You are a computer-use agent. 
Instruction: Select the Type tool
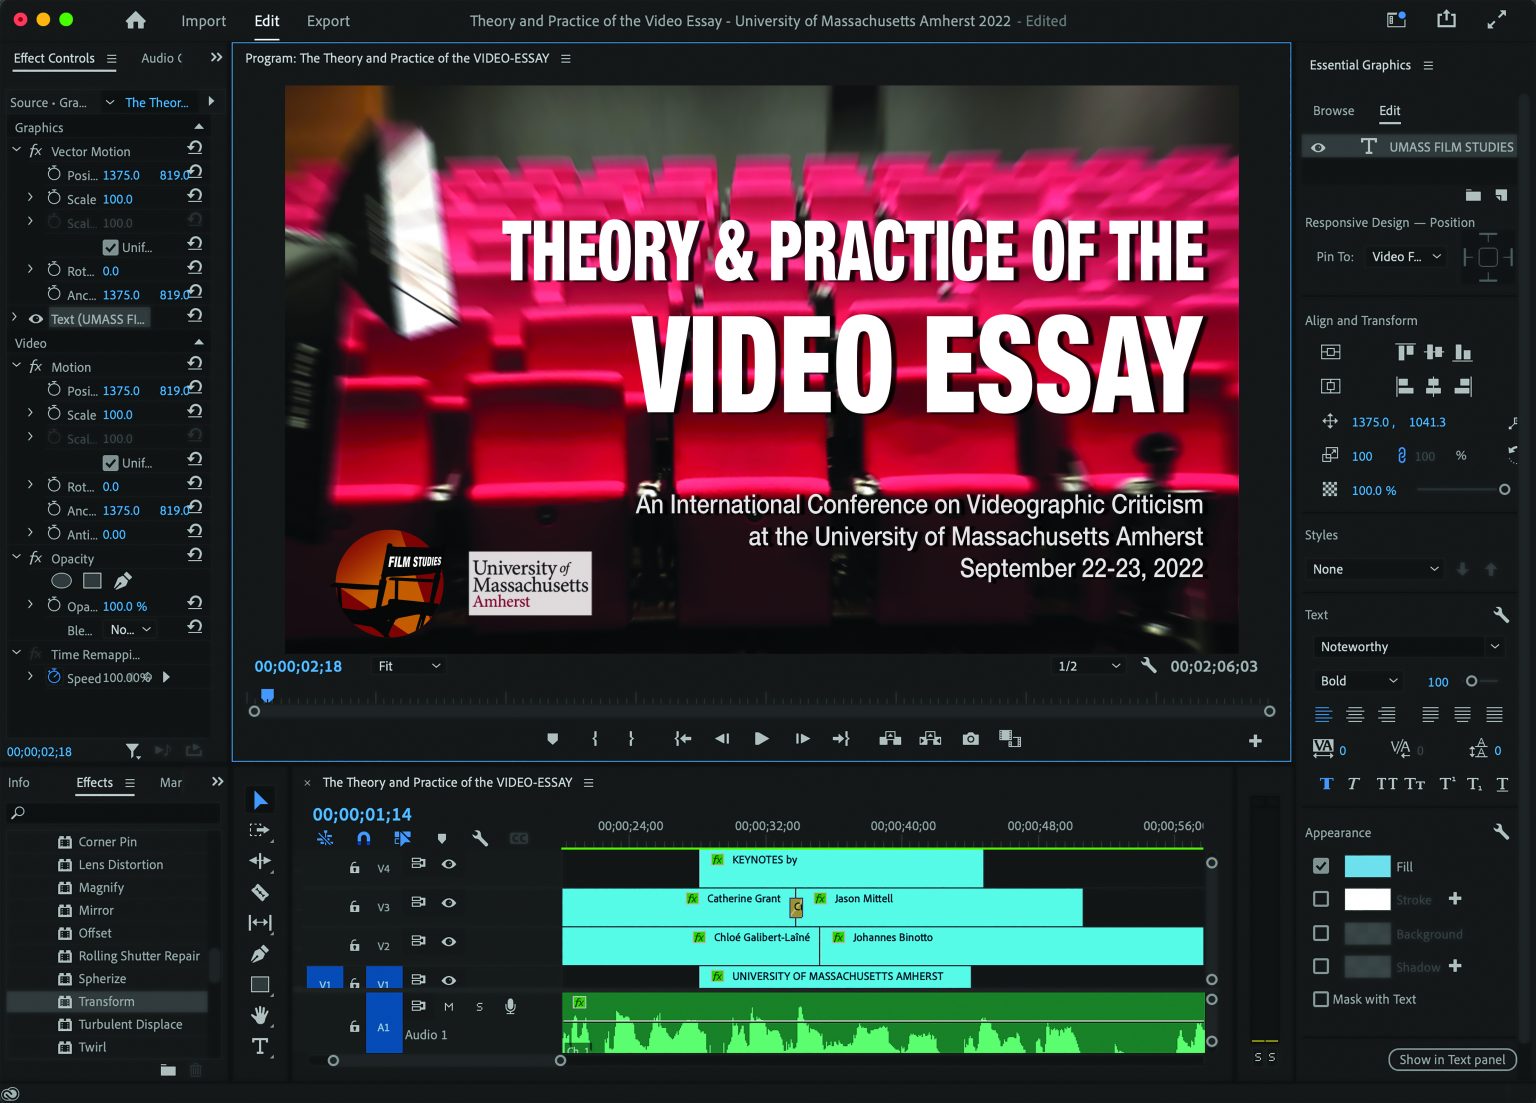tap(260, 1046)
